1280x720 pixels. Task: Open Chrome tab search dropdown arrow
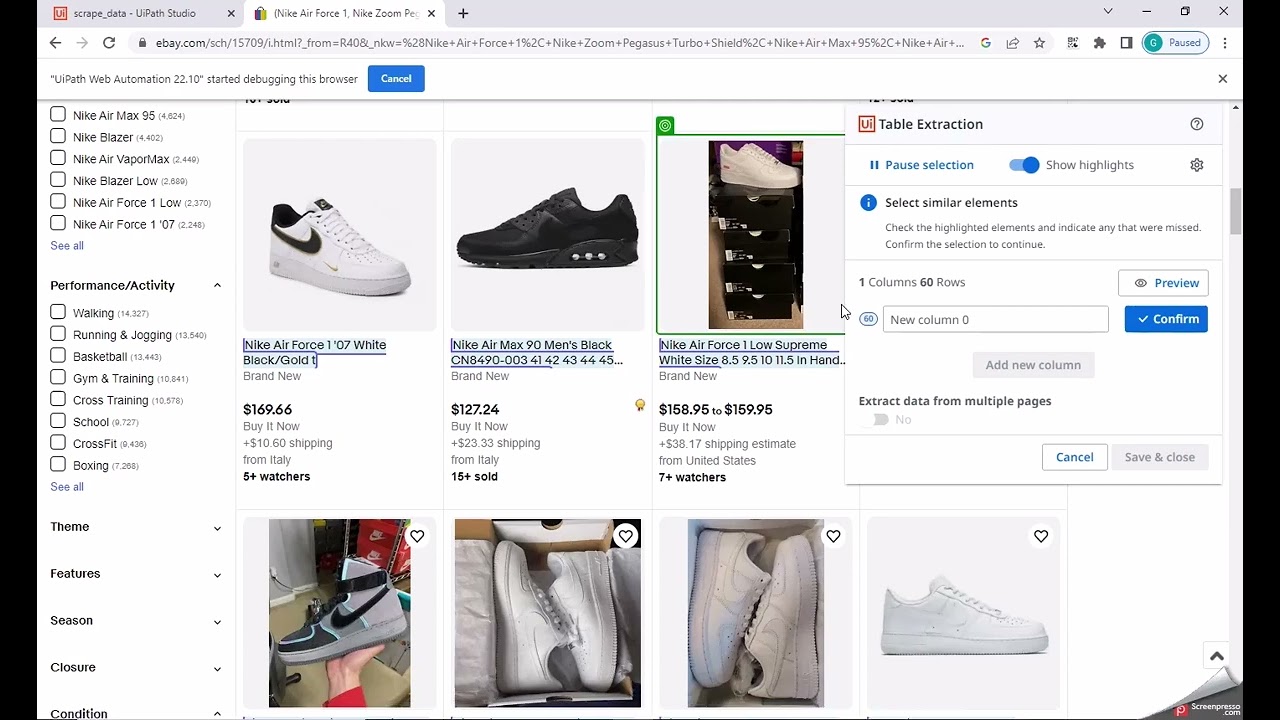(1108, 12)
